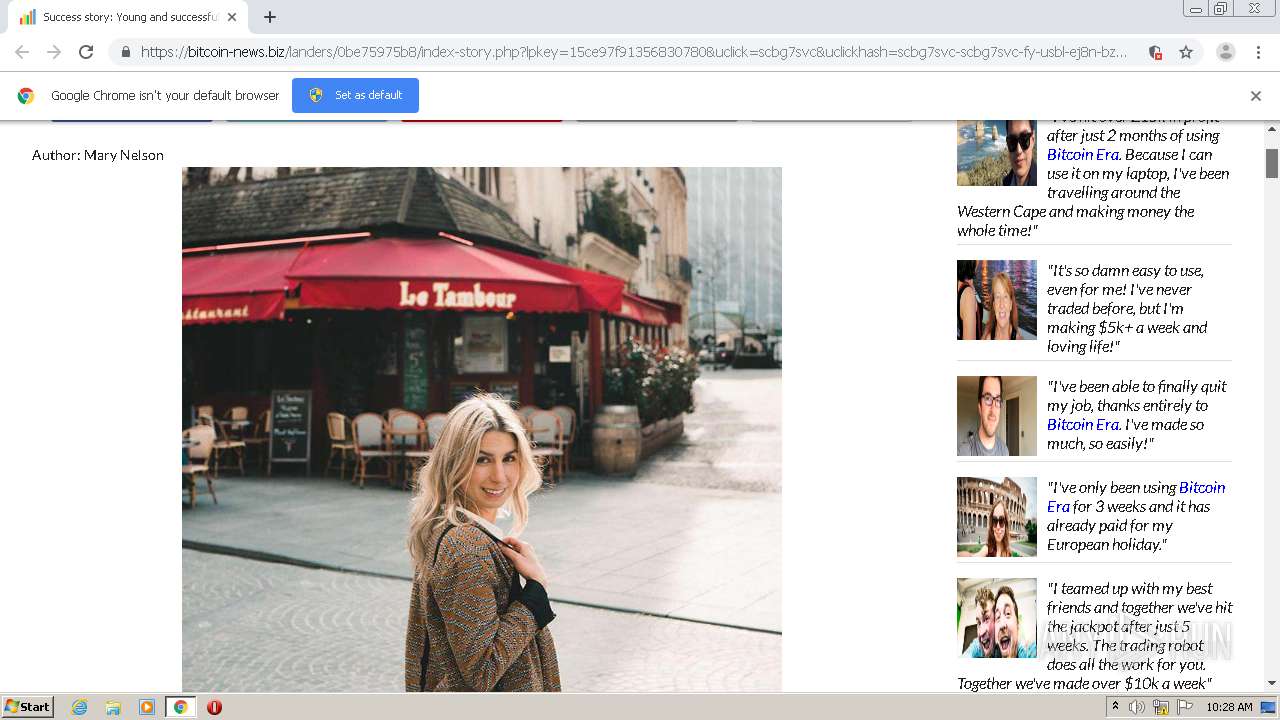Open the Bitcoin Era link in 3 weeks testimonial
This screenshot has width=1280, height=720.
[x=1136, y=496]
